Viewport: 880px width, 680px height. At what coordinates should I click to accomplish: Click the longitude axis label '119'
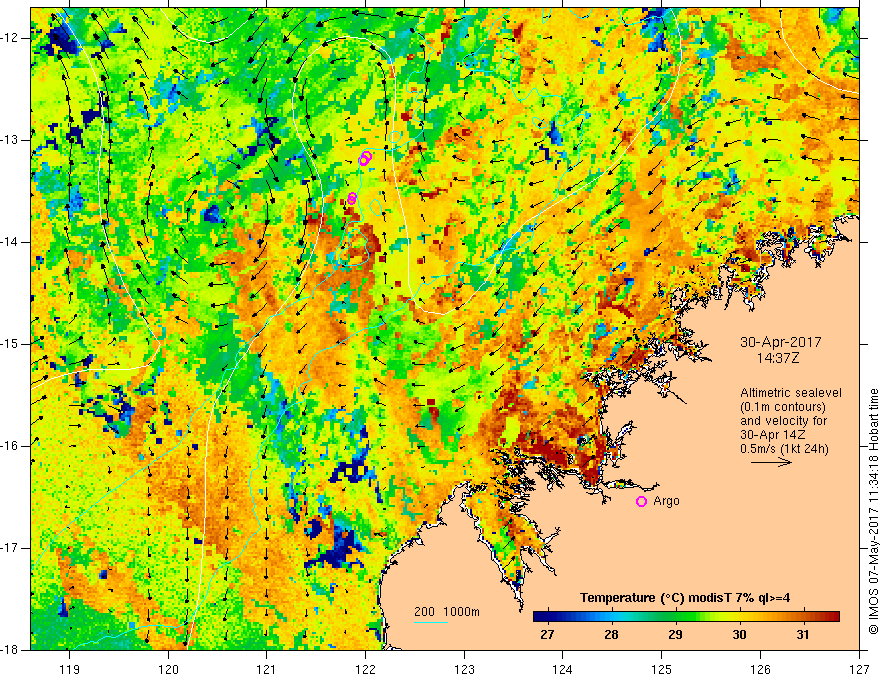tap(70, 669)
